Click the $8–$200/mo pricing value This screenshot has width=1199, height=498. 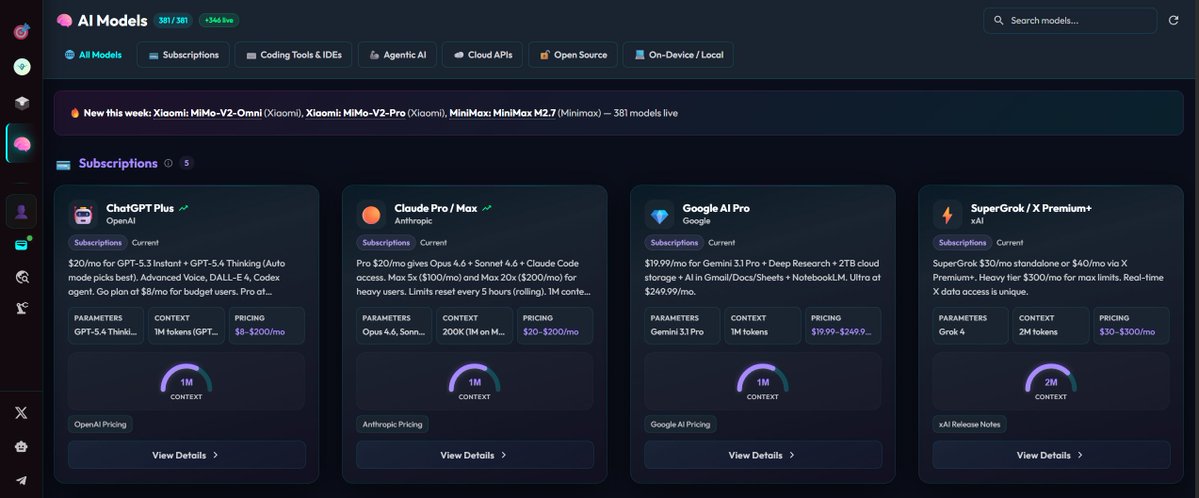pos(261,332)
